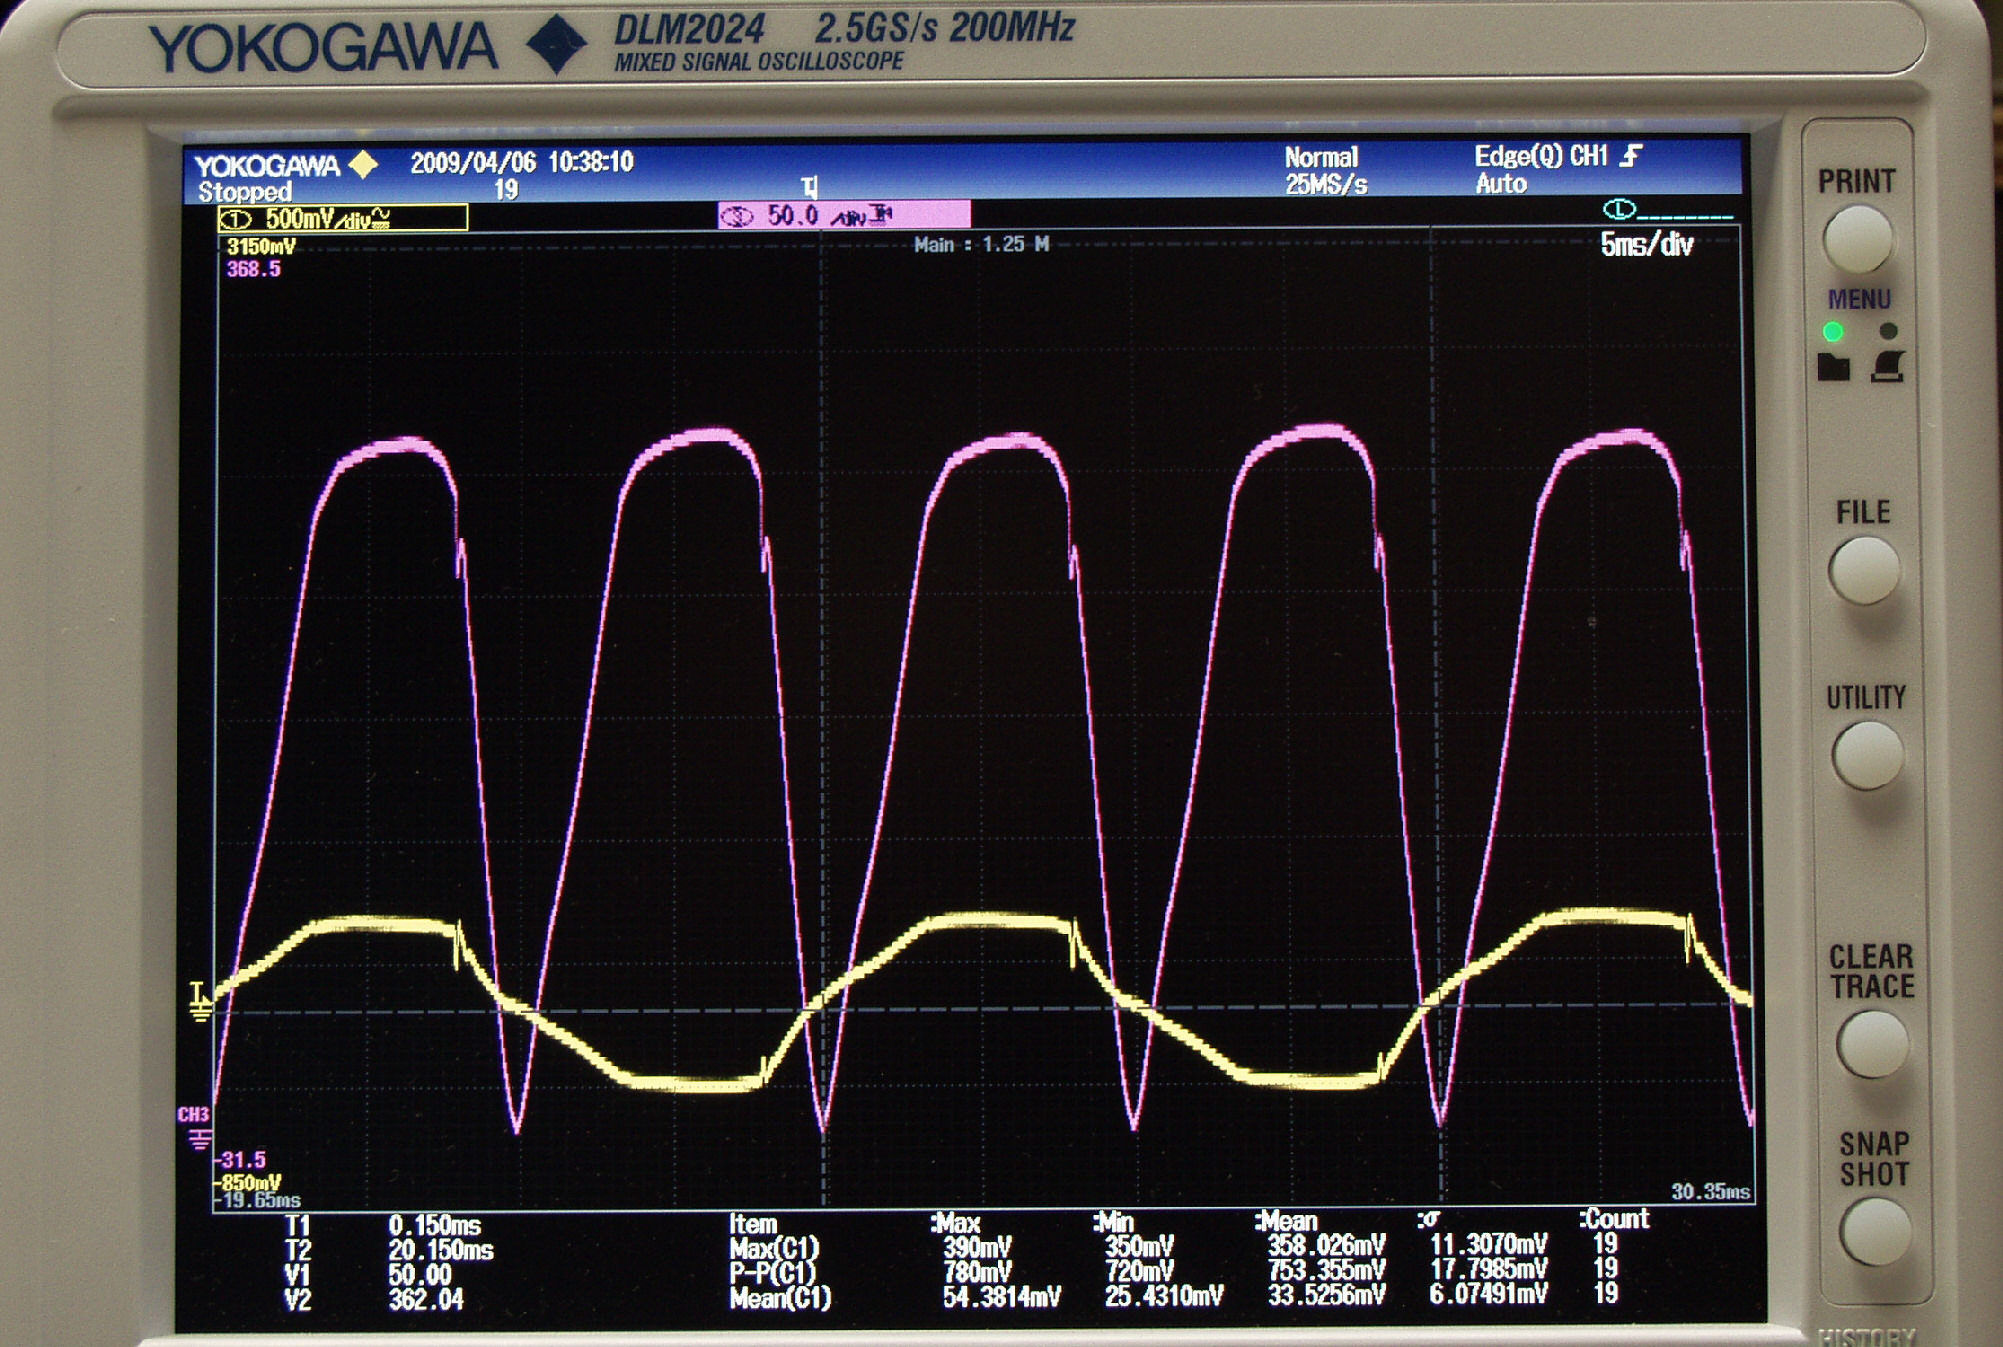Click the printer icon below MENU
This screenshot has height=1347, width=2003.
coord(1887,366)
